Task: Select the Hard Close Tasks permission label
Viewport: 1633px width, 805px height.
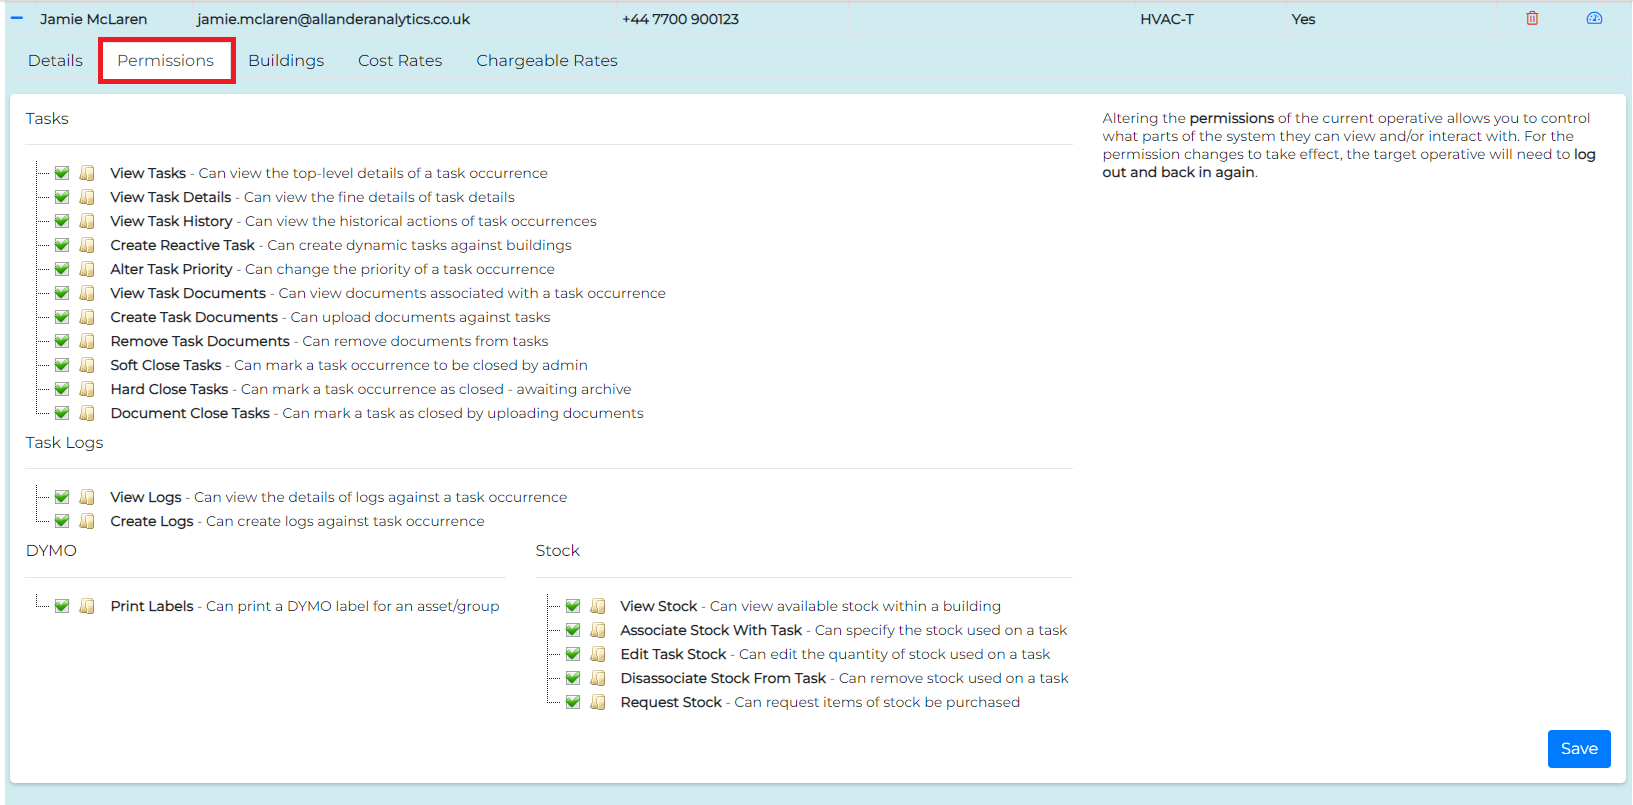Action: point(169,389)
